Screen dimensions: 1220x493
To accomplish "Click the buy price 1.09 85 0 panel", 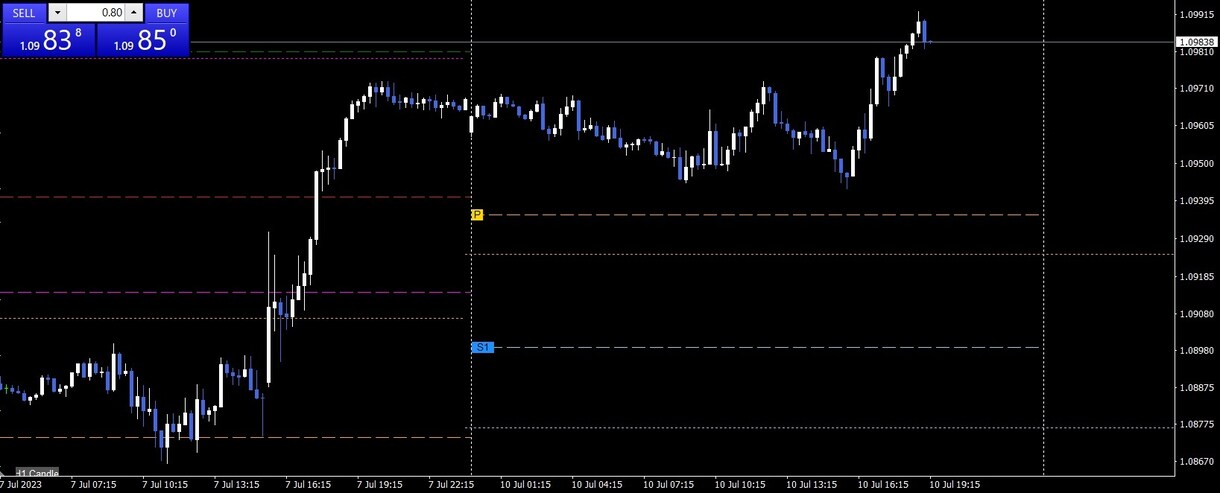I will [x=142, y=40].
